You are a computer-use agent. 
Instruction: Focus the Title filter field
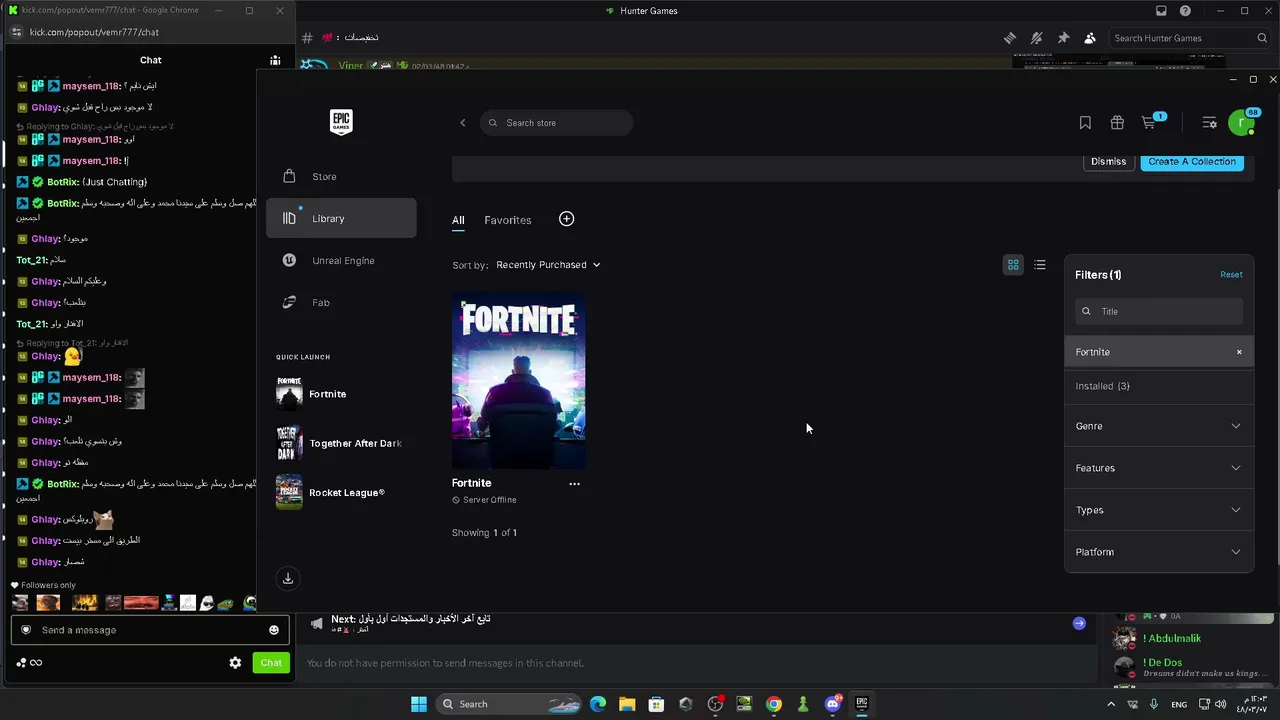click(x=1159, y=311)
